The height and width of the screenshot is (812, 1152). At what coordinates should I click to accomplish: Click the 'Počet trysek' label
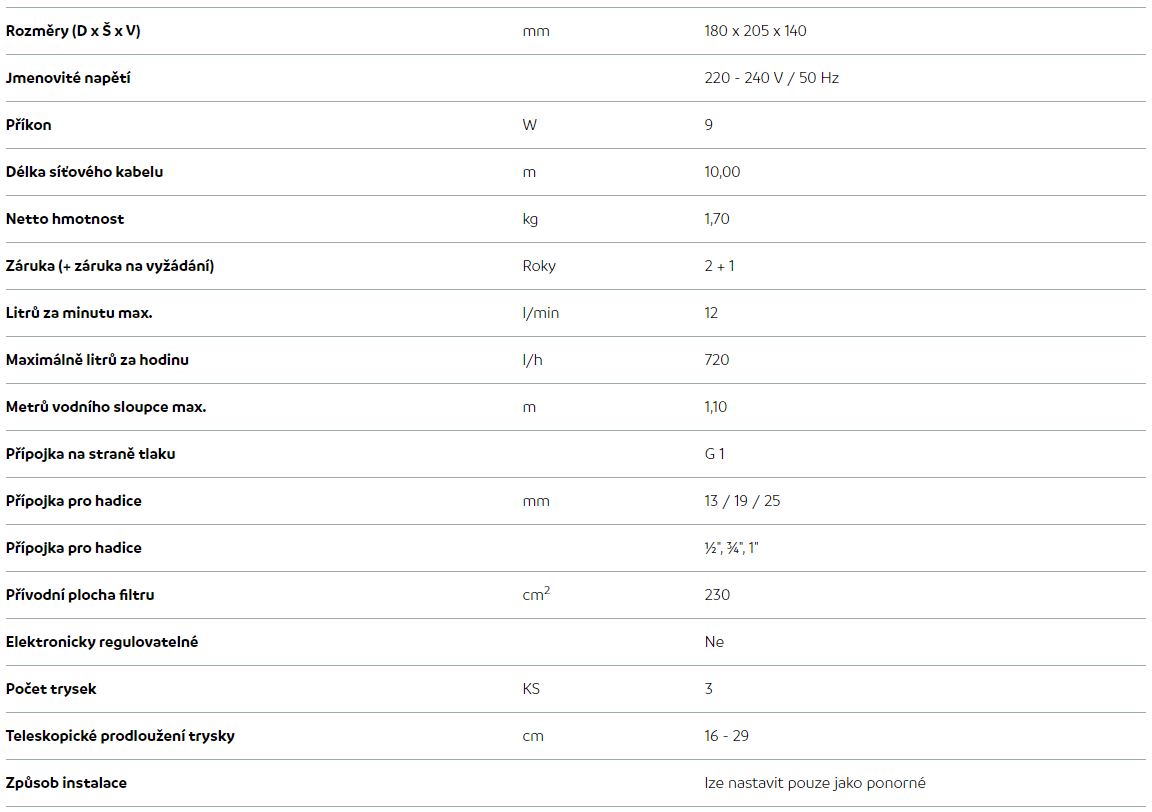click(51, 689)
